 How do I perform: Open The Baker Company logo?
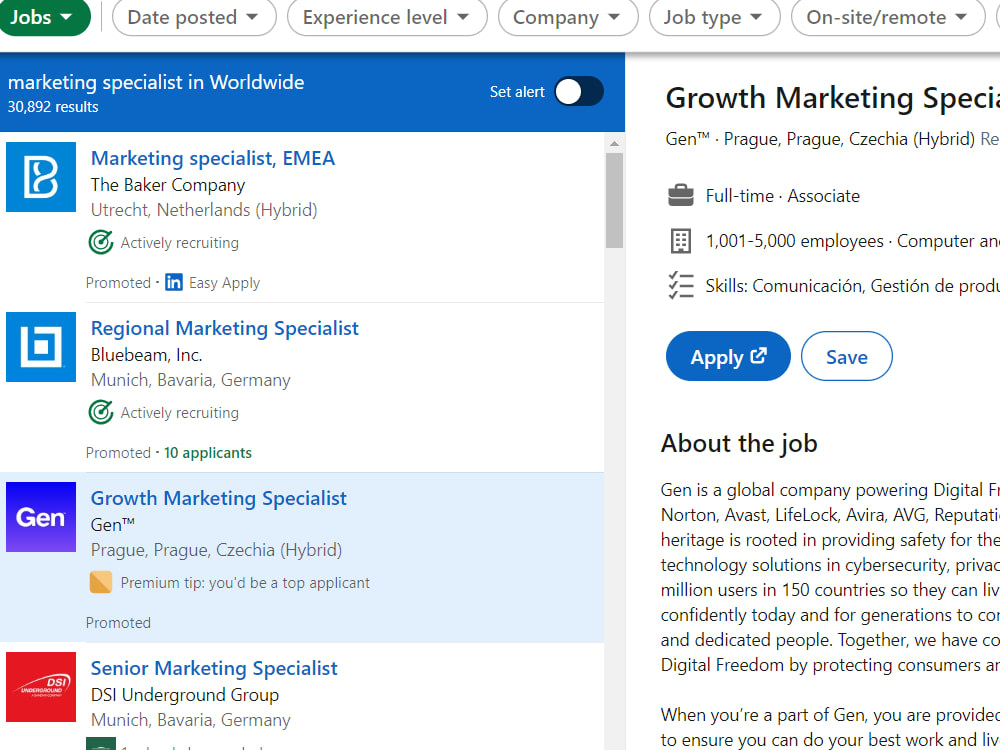(x=41, y=177)
